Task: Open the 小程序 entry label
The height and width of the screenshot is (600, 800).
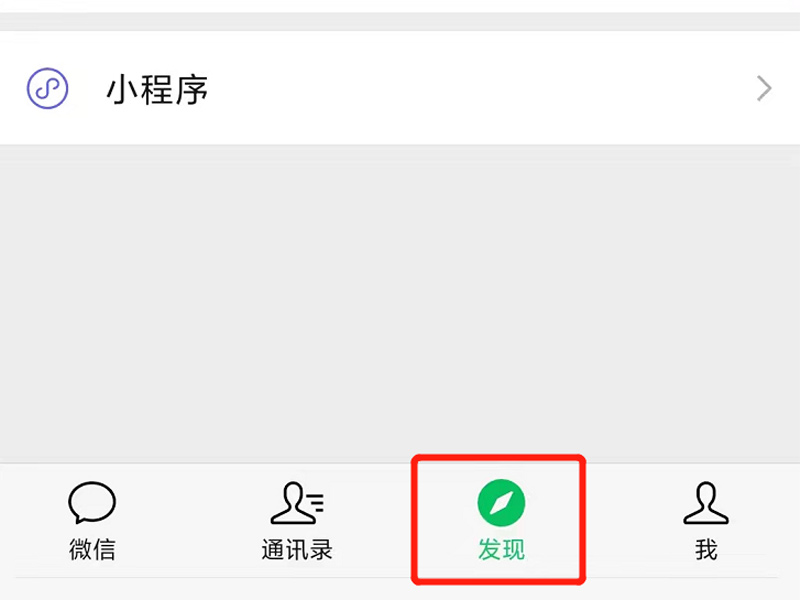Action: 157,90
